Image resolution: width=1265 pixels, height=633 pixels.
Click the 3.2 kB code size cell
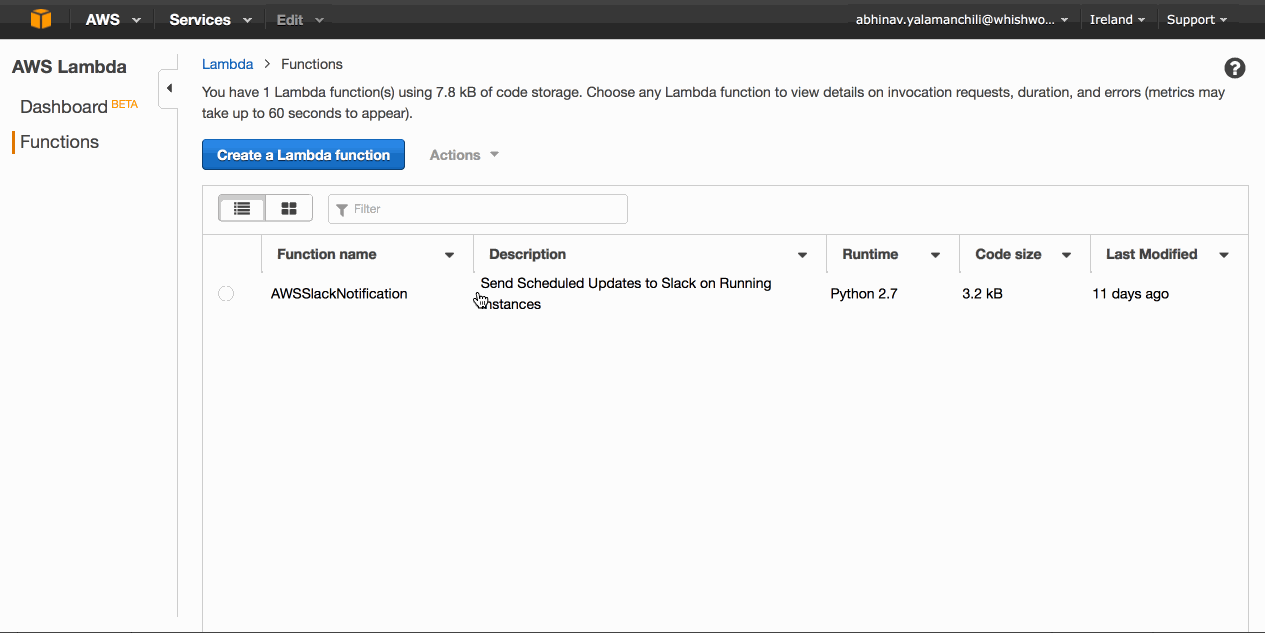tap(982, 294)
